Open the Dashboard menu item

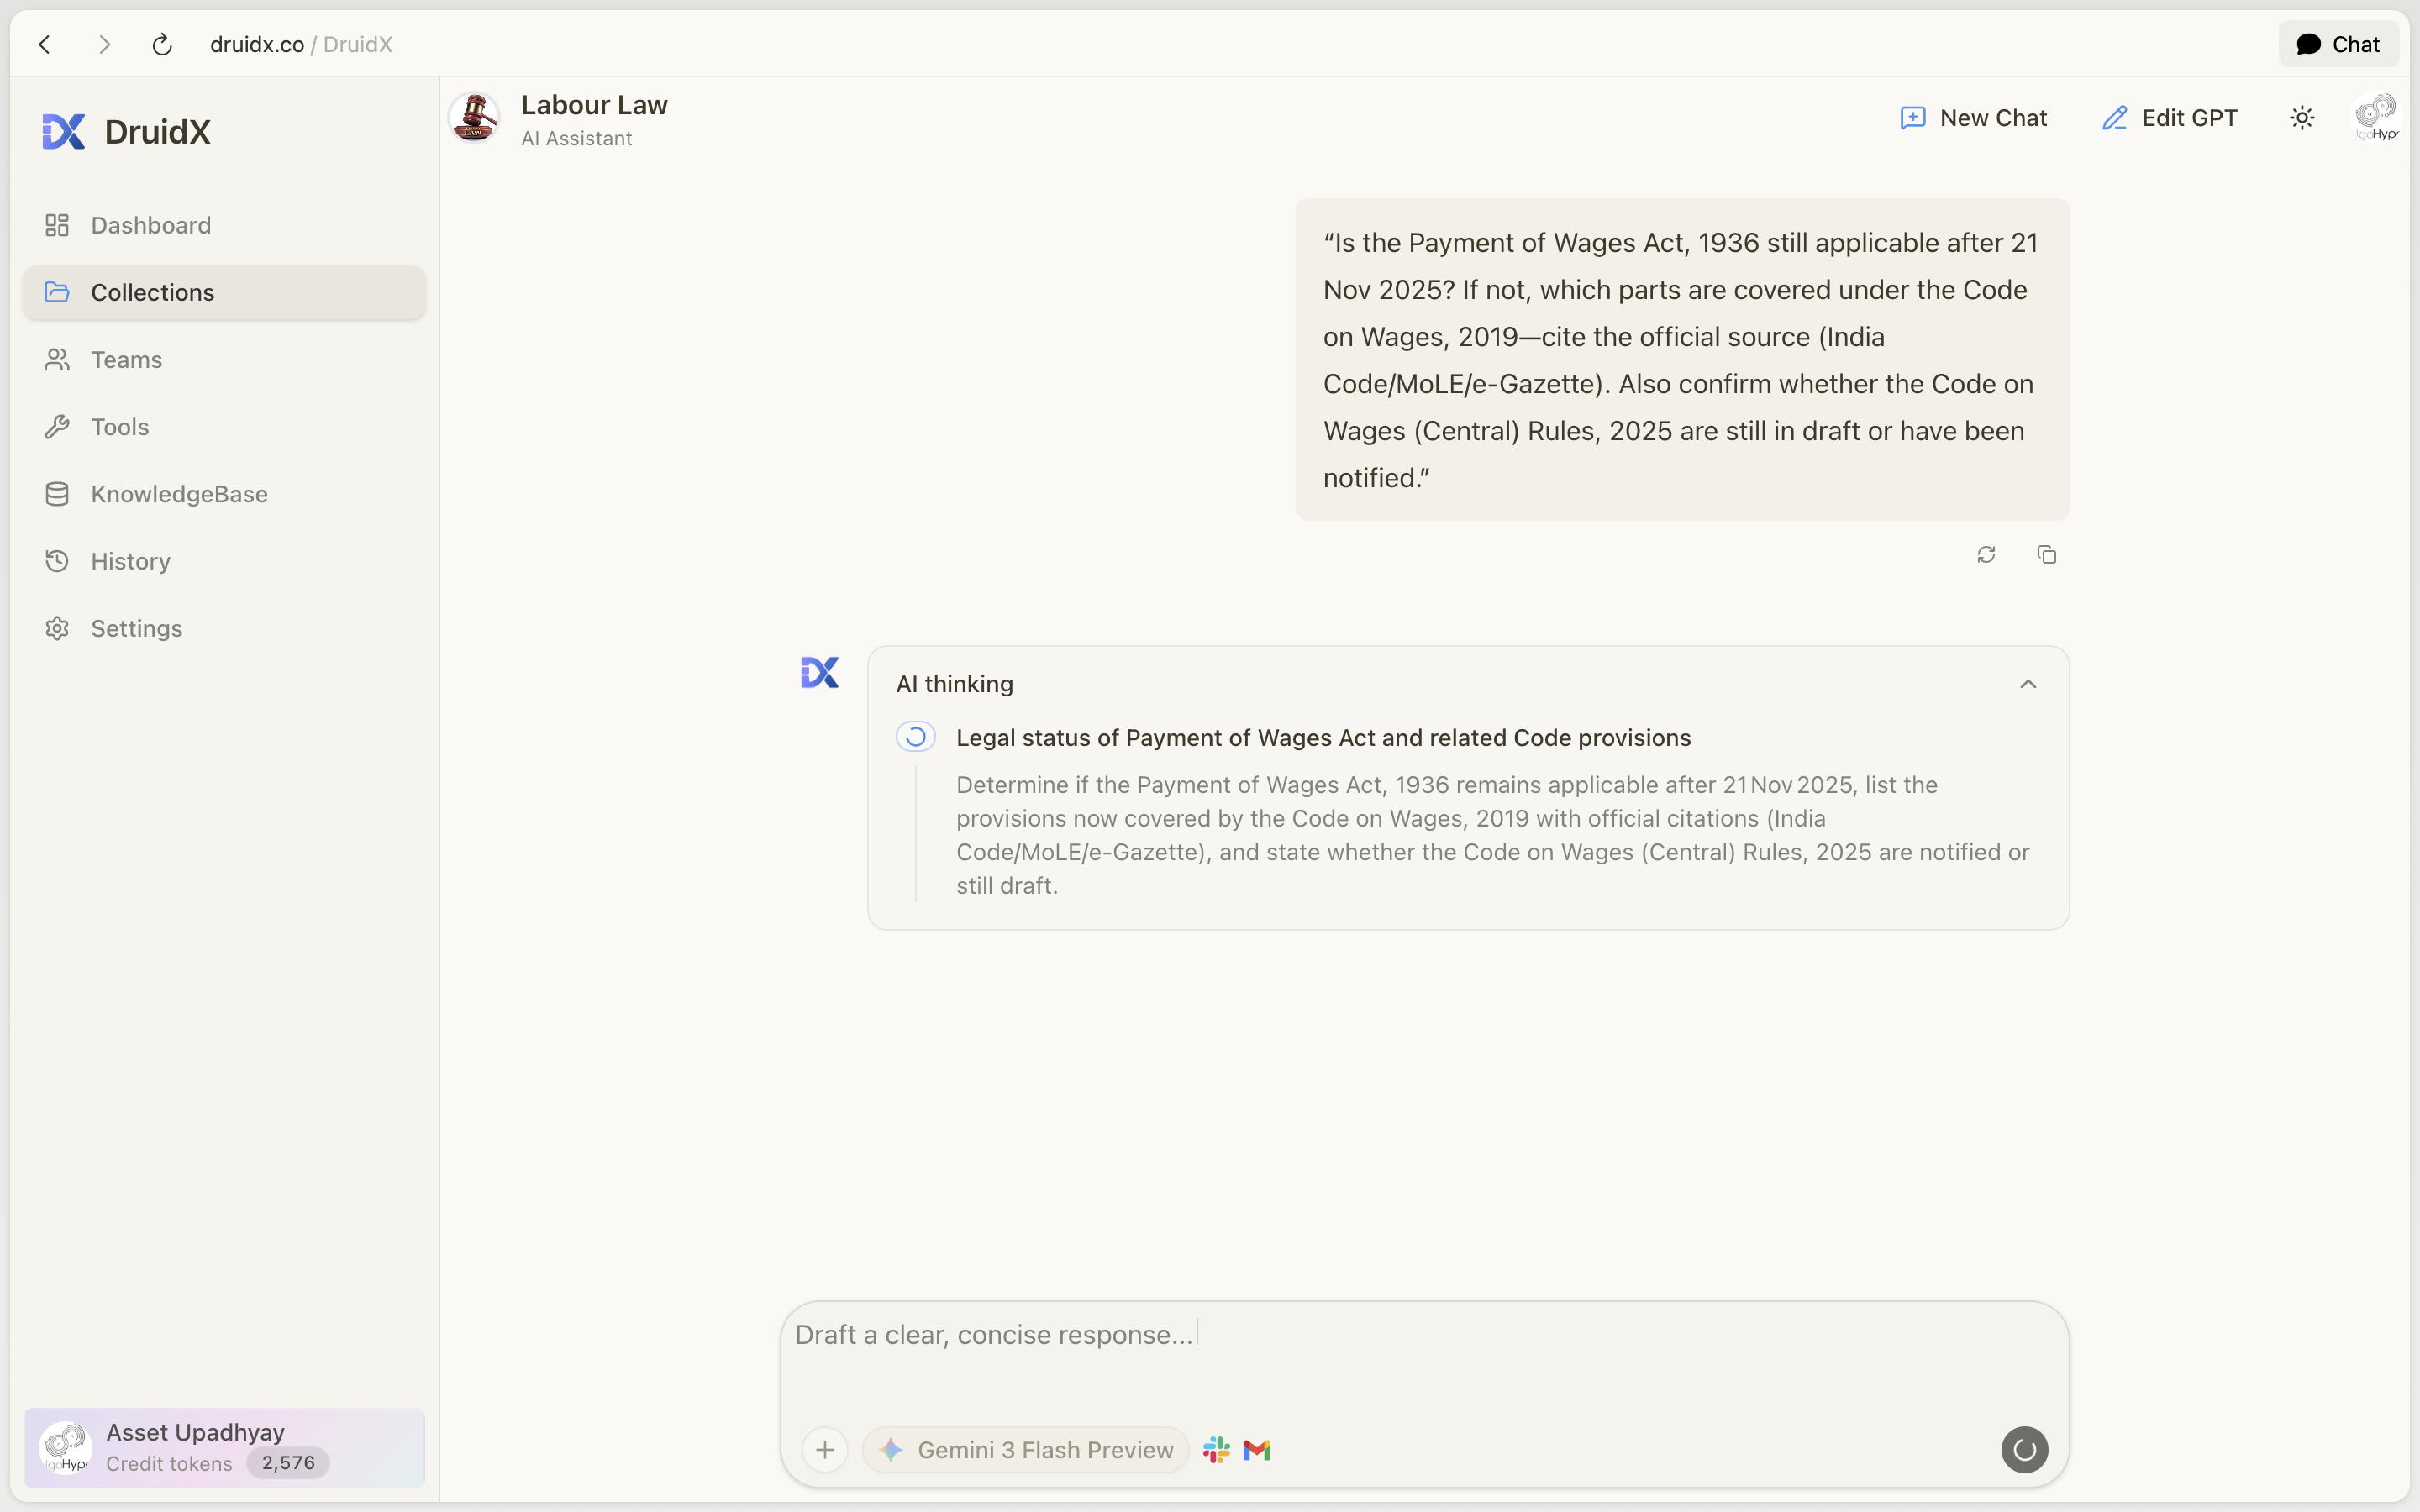(x=151, y=225)
